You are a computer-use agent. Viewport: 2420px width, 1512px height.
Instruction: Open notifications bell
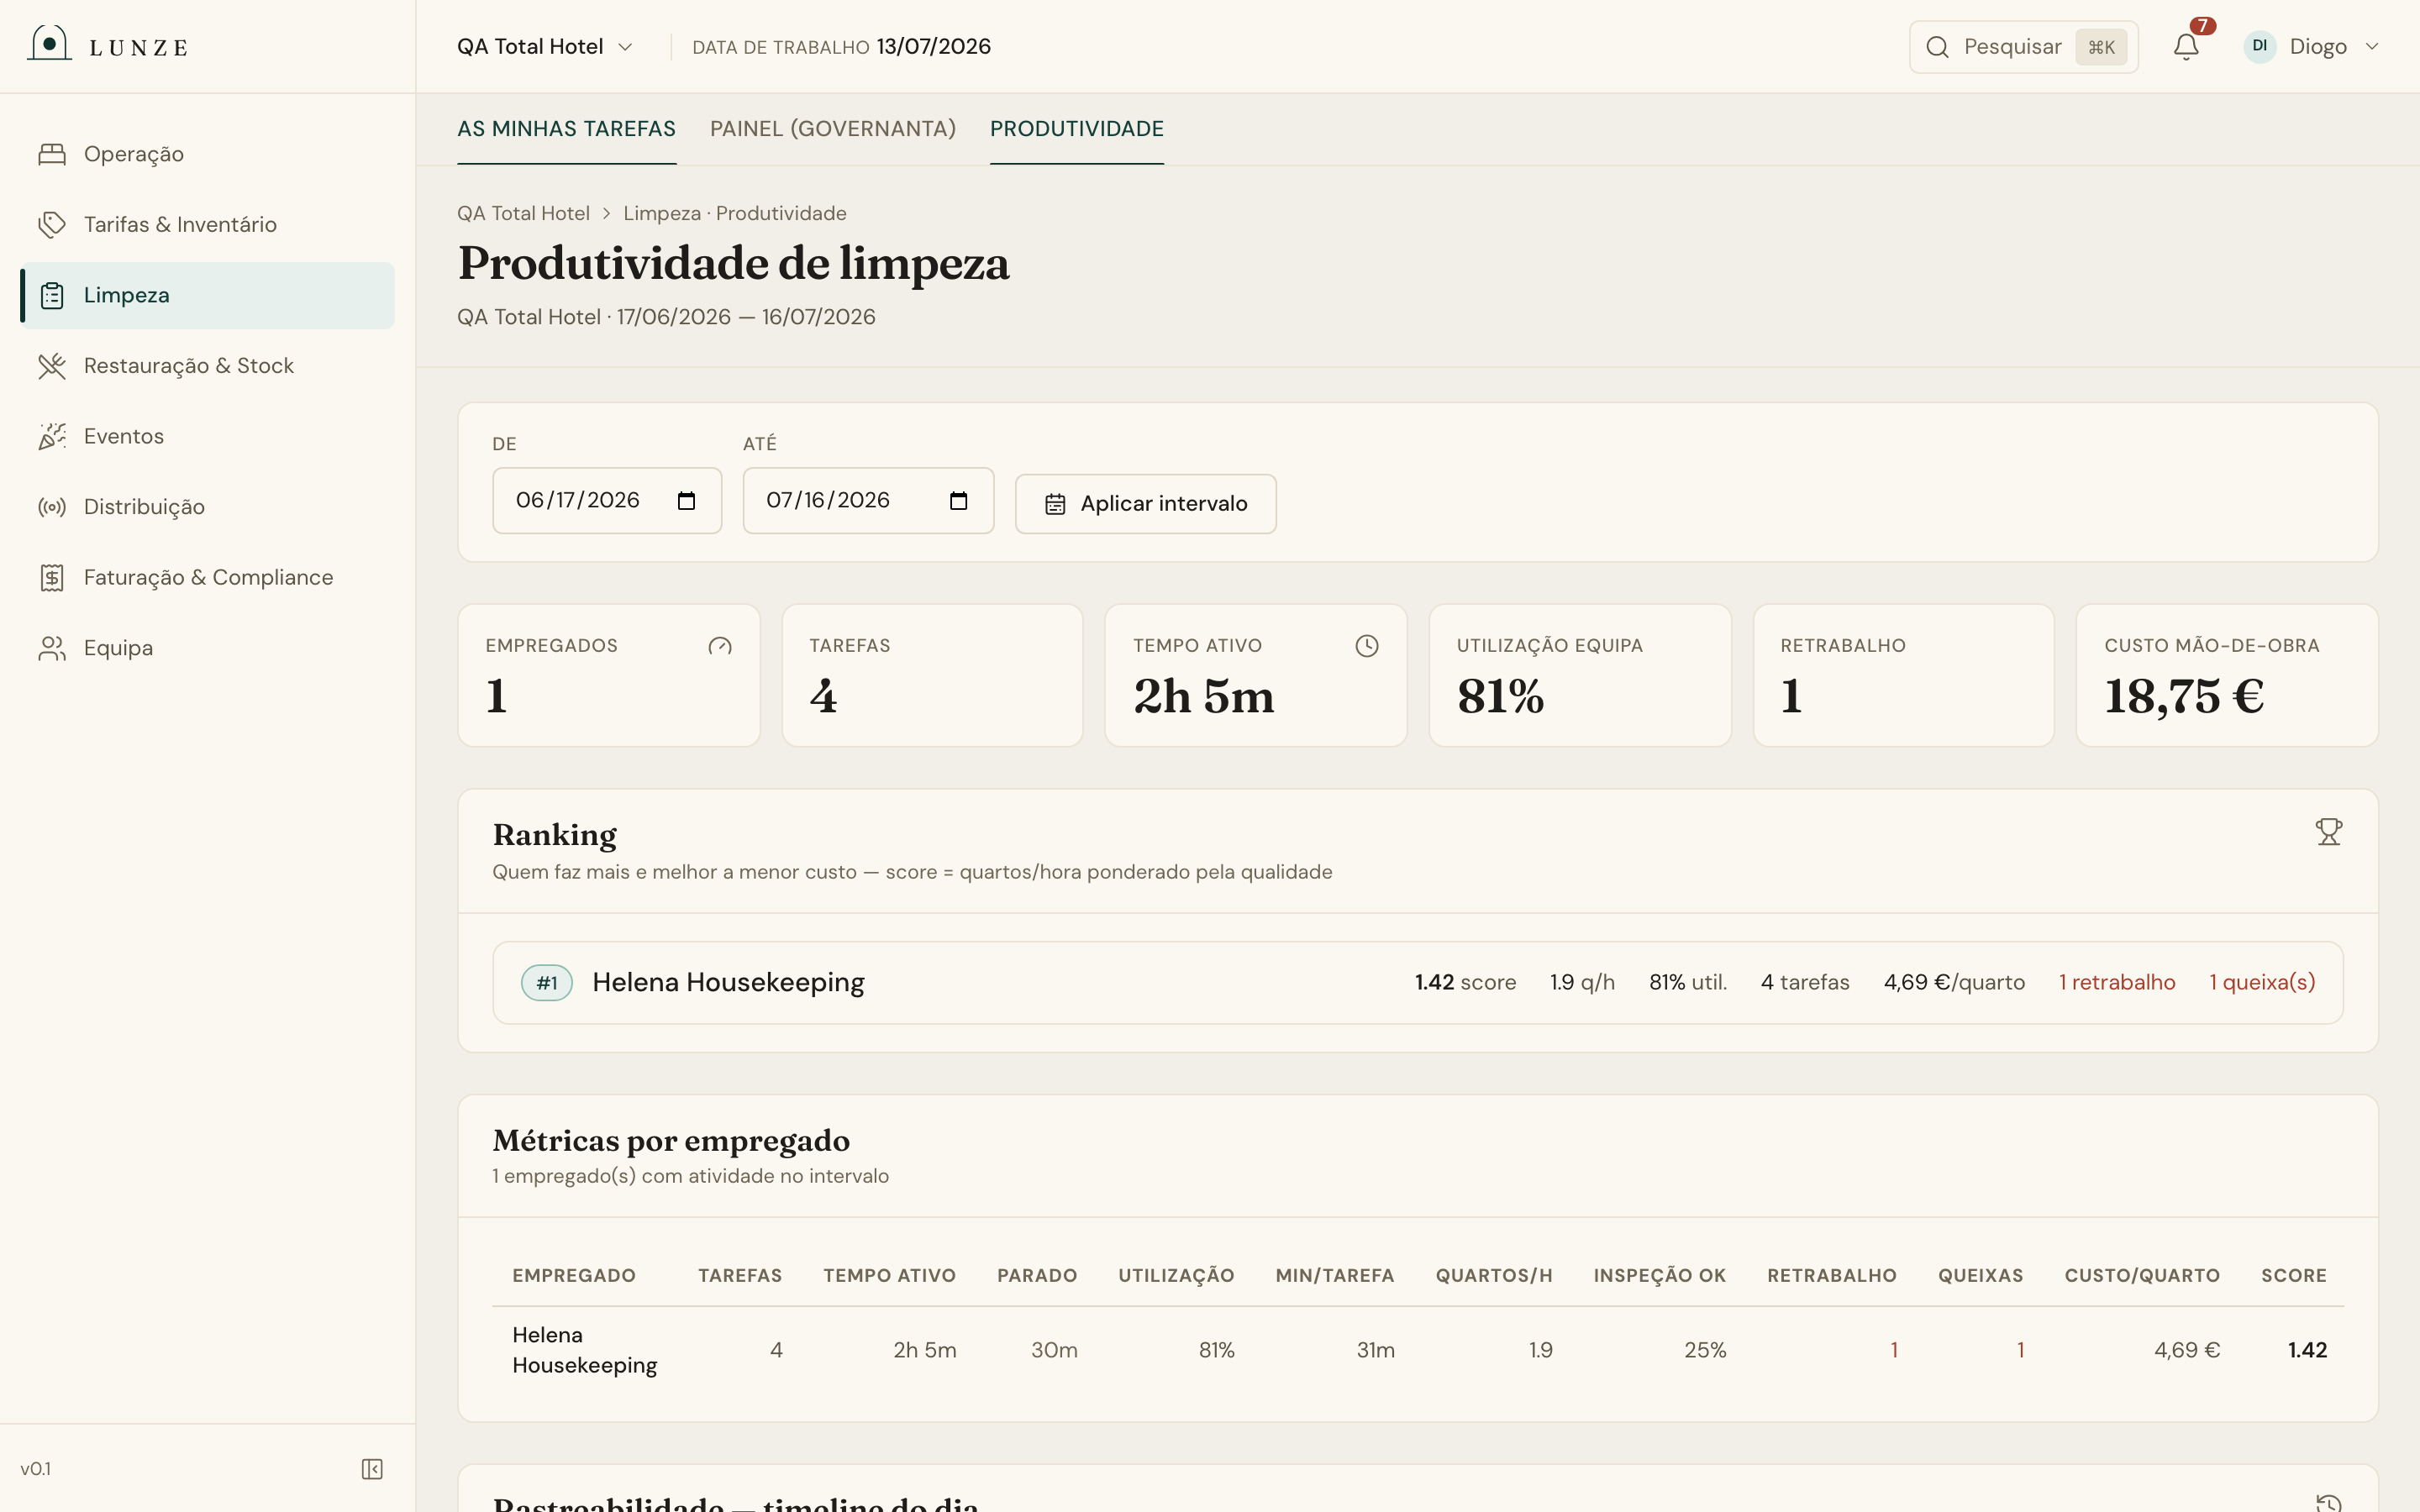(2186, 47)
